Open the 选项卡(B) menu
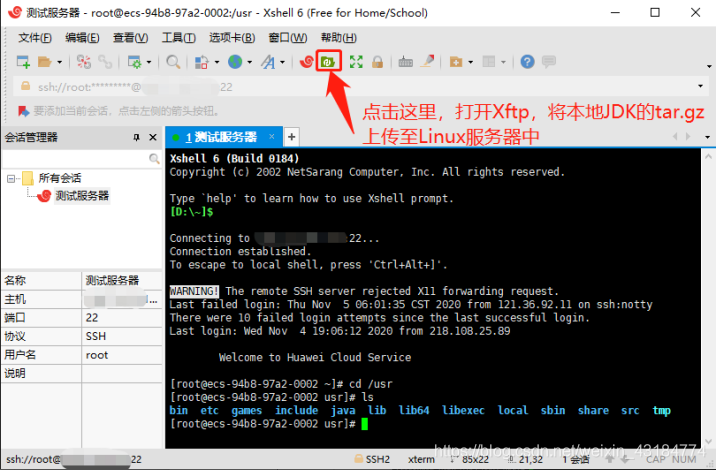Image resolution: width=716 pixels, height=470 pixels. [x=232, y=38]
